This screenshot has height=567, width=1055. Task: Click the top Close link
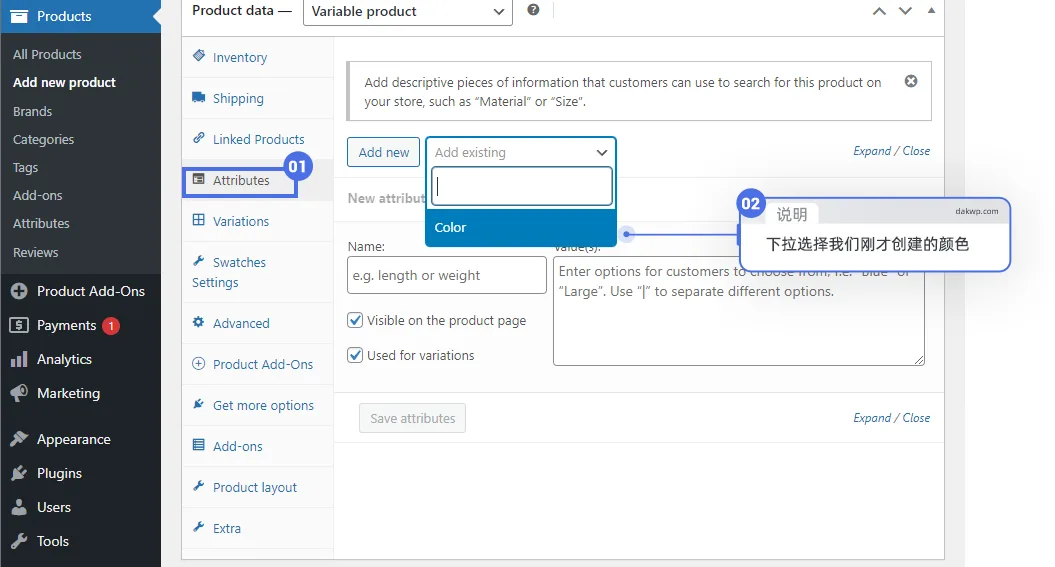(916, 151)
